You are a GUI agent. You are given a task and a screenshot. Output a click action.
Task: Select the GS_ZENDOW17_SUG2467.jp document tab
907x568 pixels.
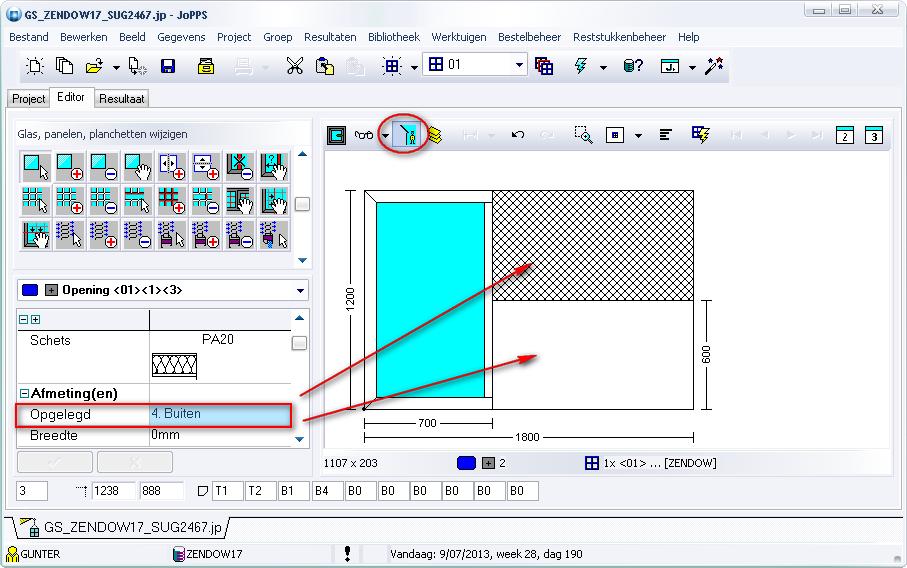123,527
